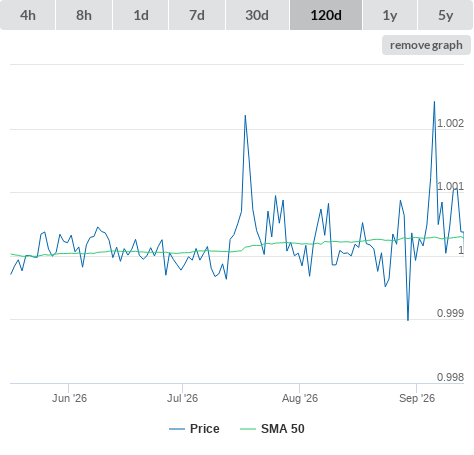The width and height of the screenshot is (474, 455).
Task: Click the green SMA 50 legend swatch
Action: click(248, 429)
